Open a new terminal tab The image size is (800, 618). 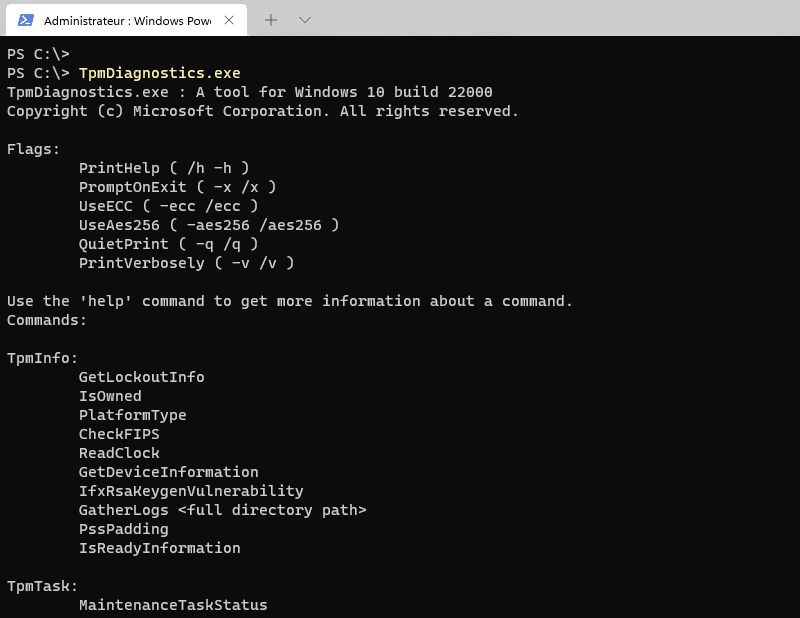click(271, 20)
